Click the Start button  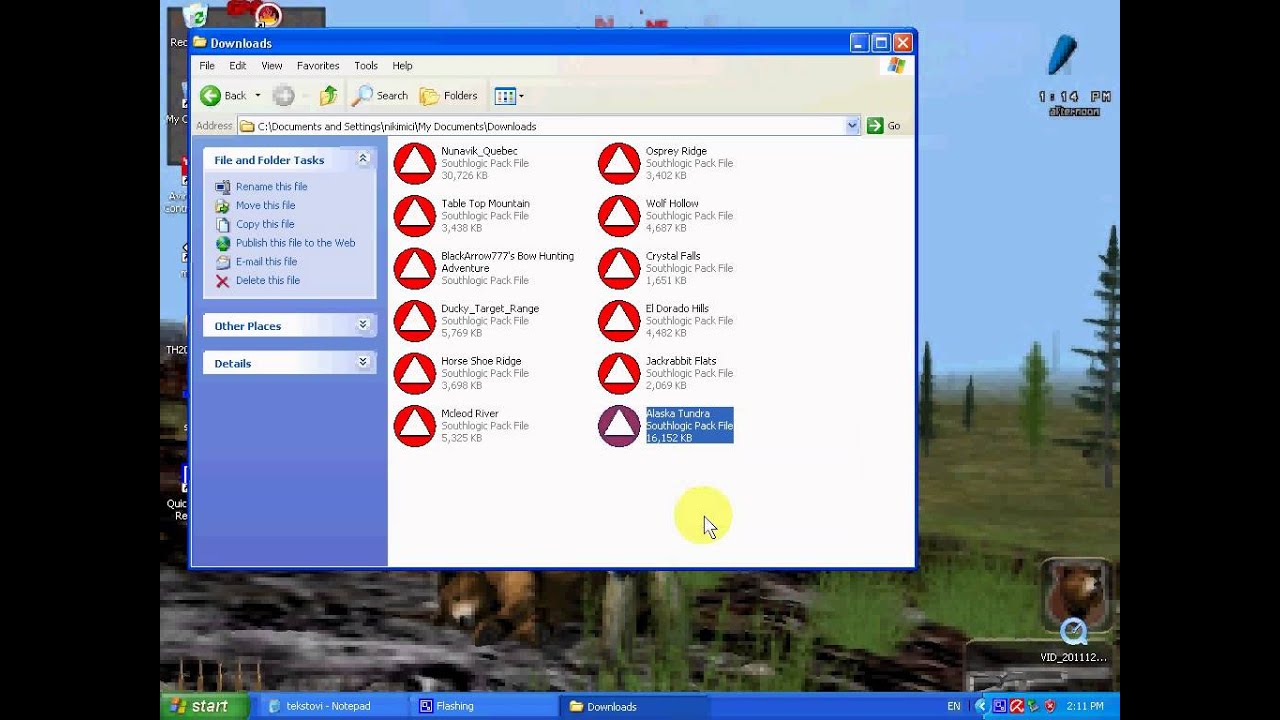204,706
